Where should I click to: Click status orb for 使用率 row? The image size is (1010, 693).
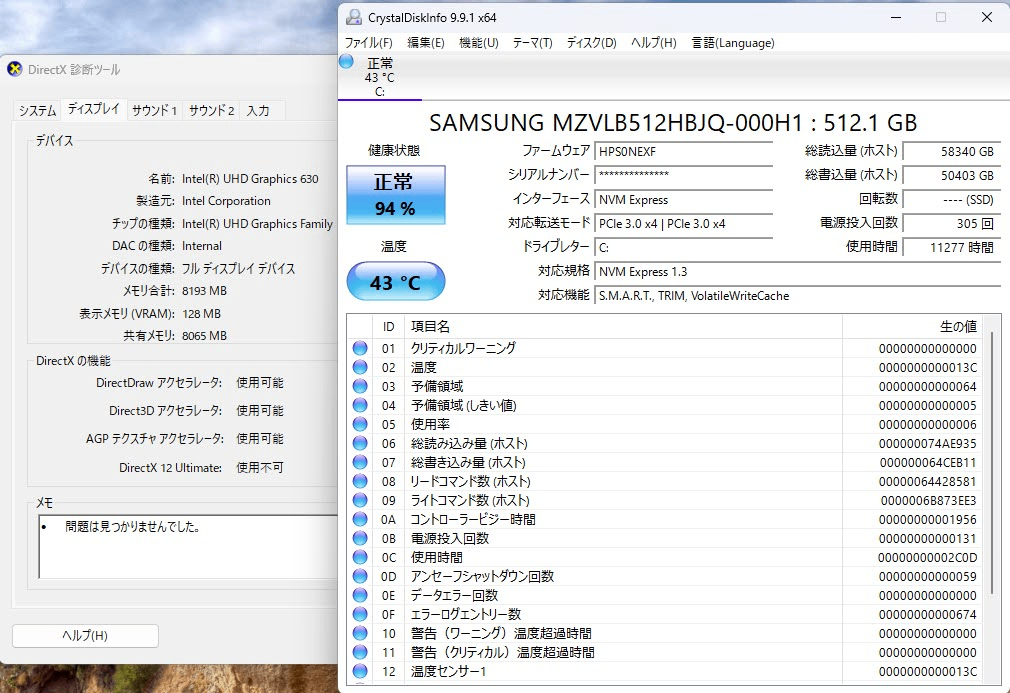[x=360, y=424]
